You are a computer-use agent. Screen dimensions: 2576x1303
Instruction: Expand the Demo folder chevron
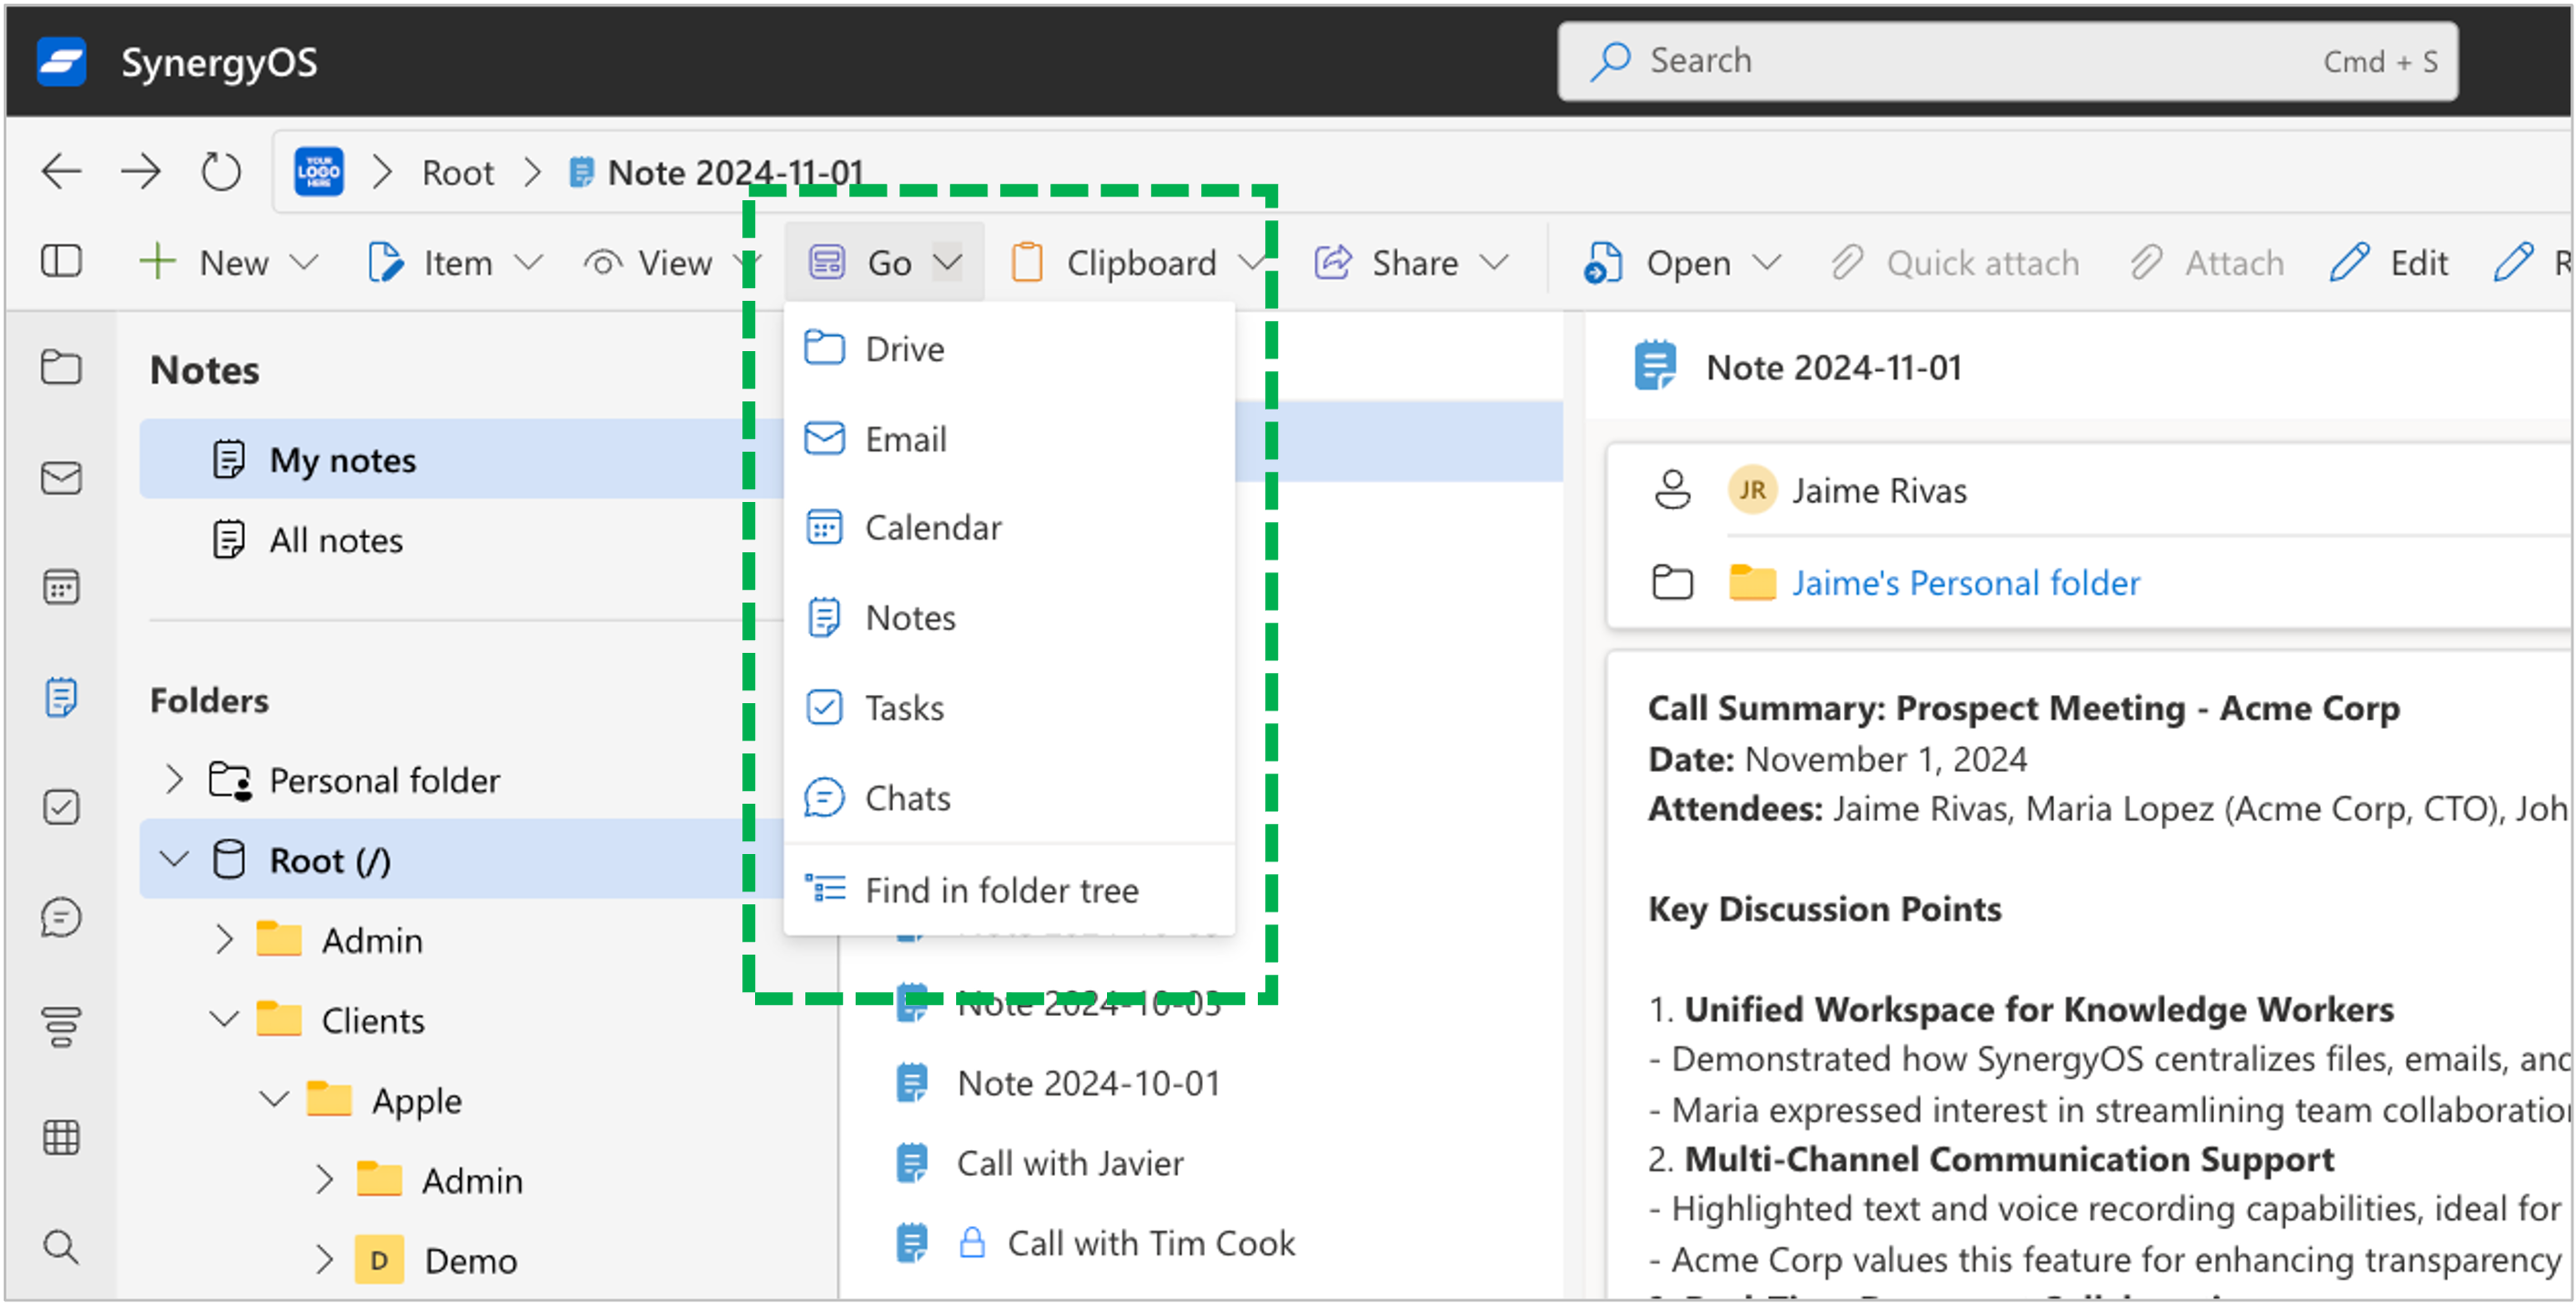[x=324, y=1259]
